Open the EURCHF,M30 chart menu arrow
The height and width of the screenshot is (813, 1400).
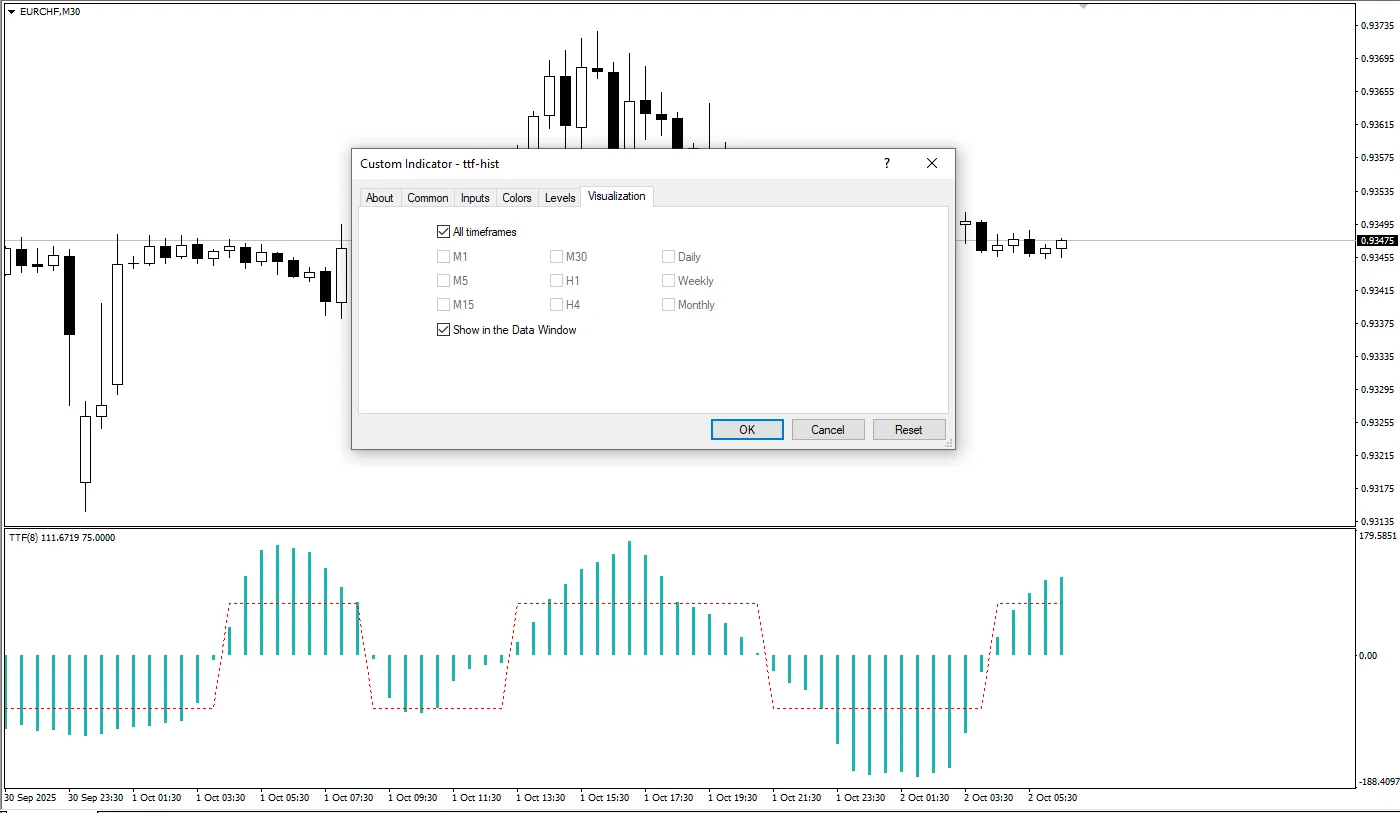[x=12, y=11]
